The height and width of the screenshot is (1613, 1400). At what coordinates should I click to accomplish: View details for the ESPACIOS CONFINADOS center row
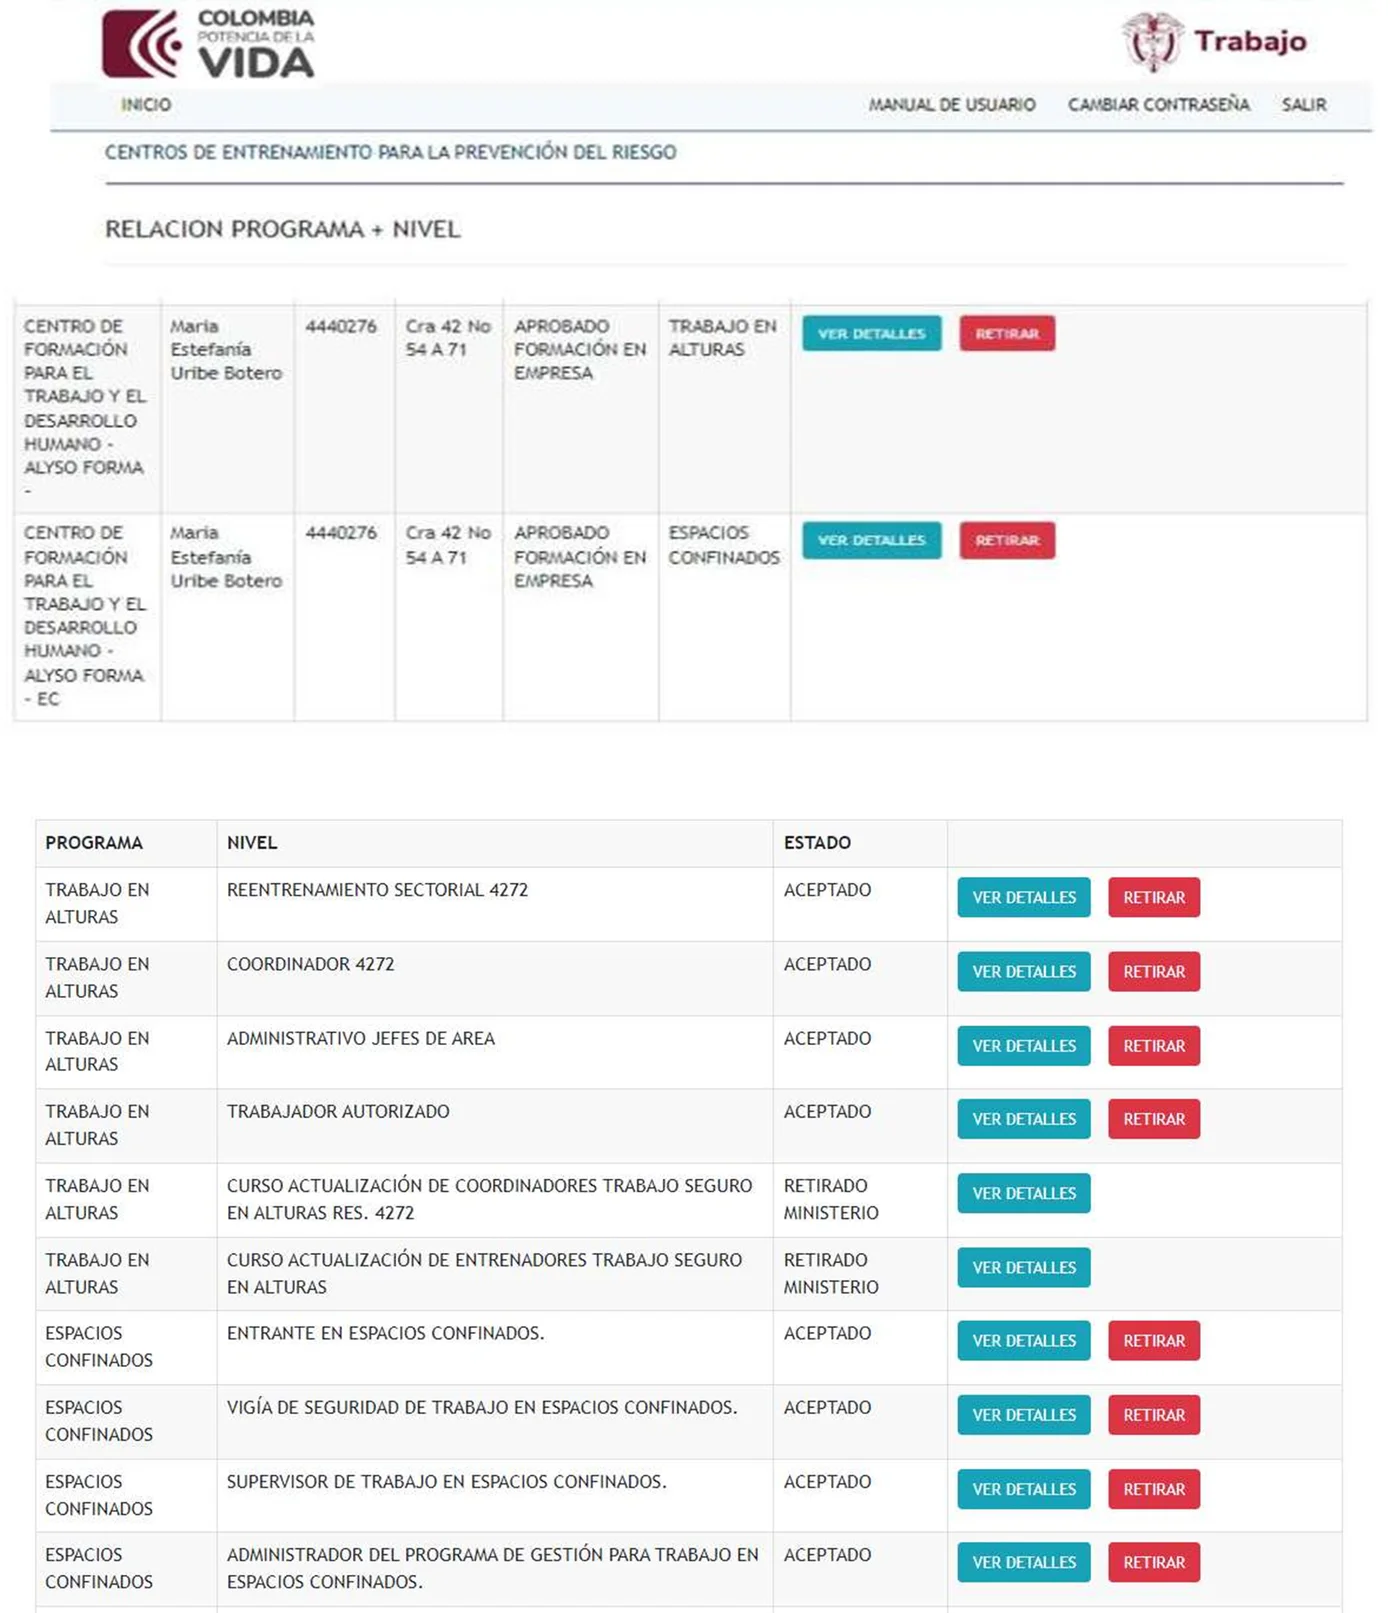871,540
